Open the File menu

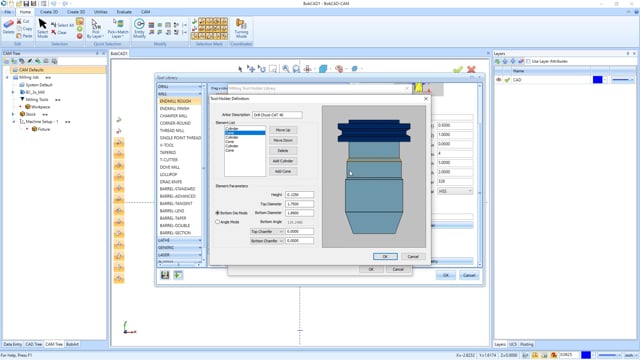8,12
